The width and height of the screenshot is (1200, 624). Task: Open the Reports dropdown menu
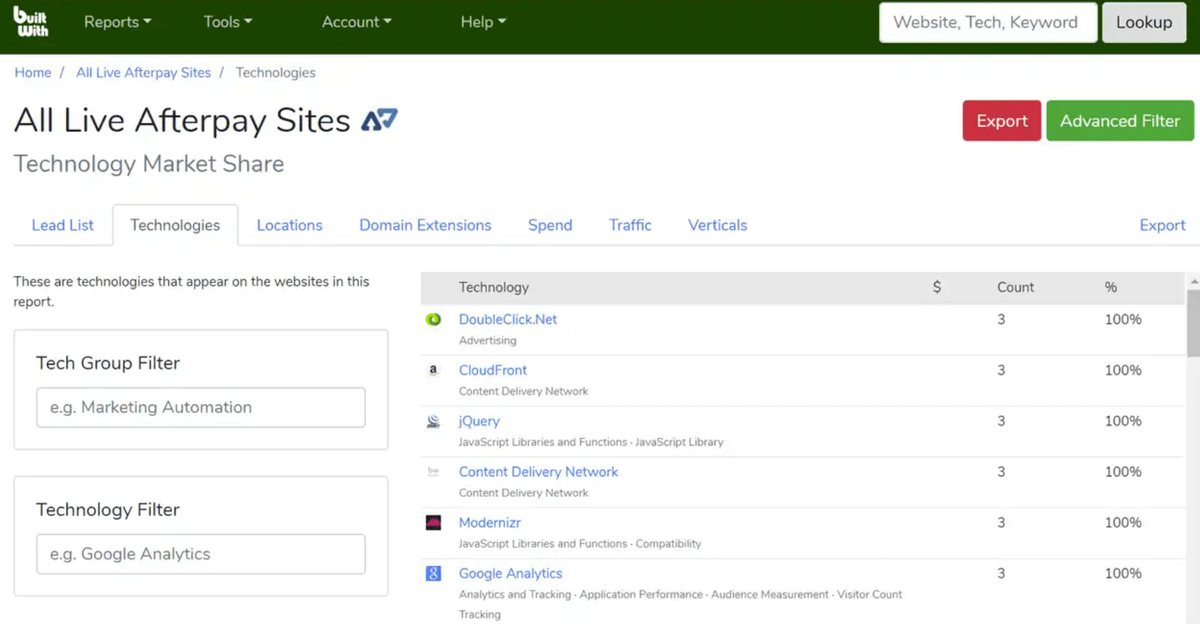(117, 22)
